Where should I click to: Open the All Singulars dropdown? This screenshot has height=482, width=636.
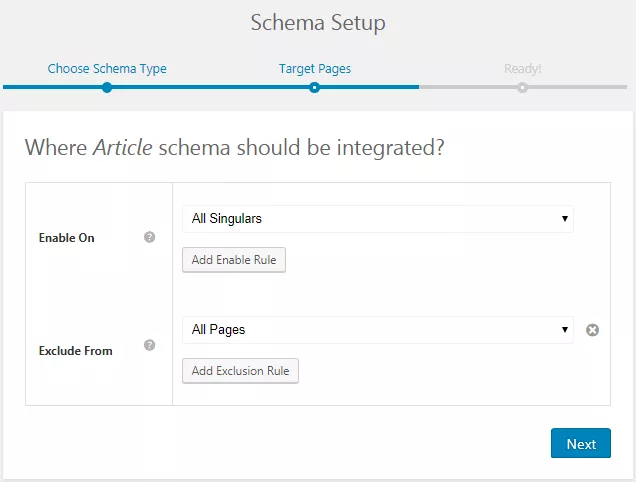377,218
